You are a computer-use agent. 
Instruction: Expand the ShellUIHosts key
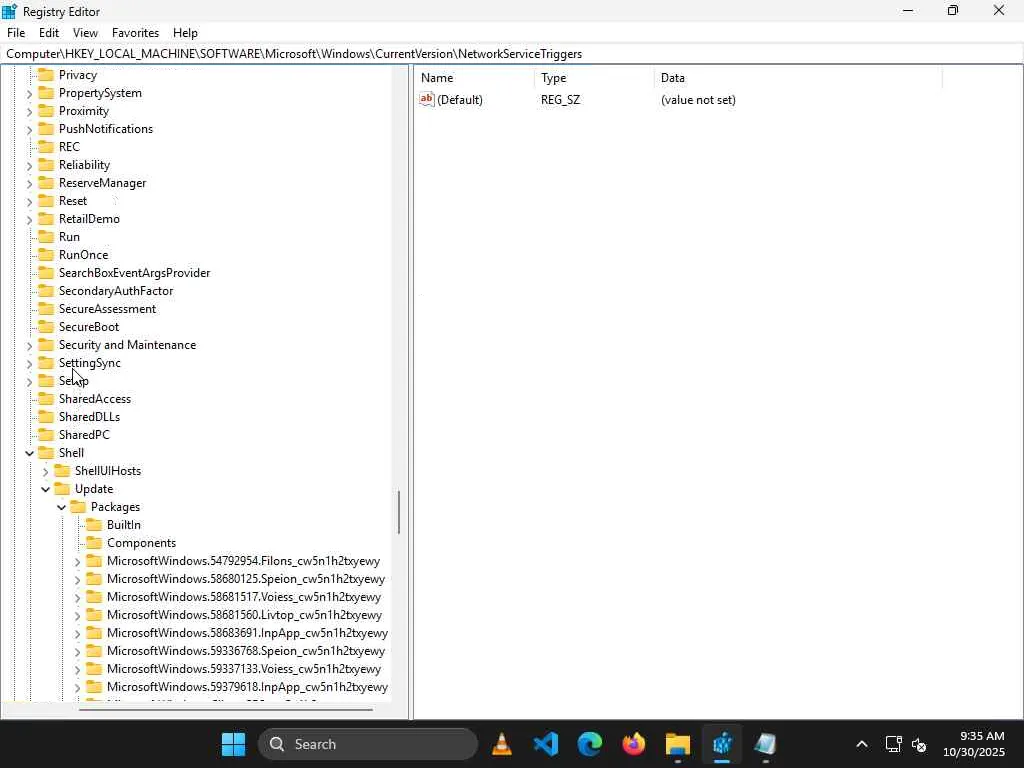coord(46,472)
